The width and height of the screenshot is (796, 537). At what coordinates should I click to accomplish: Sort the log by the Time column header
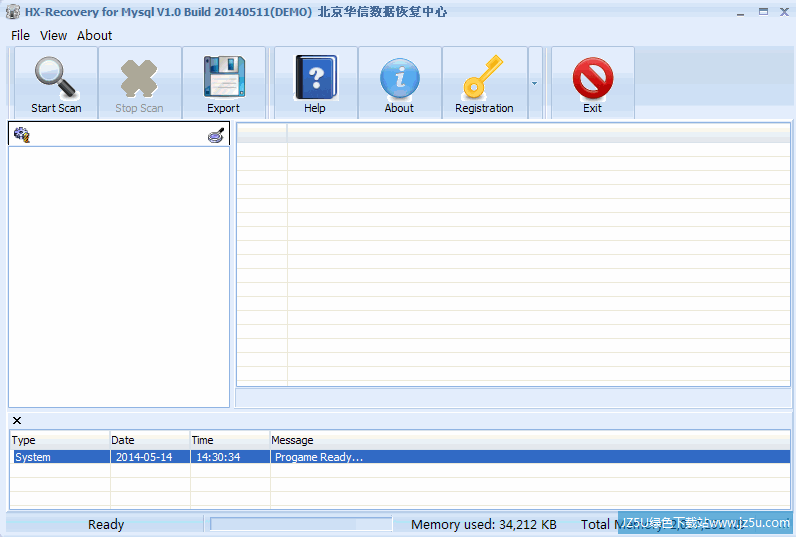(x=230, y=440)
